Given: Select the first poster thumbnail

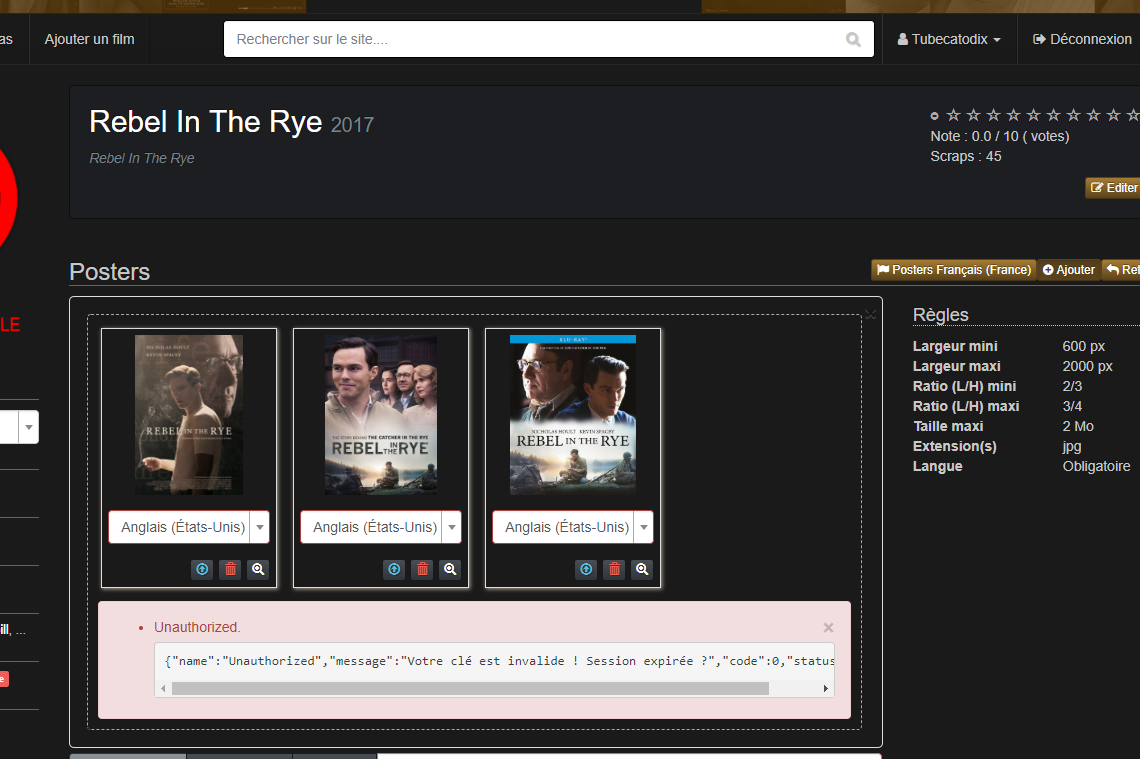Looking at the screenshot, I should coord(189,414).
